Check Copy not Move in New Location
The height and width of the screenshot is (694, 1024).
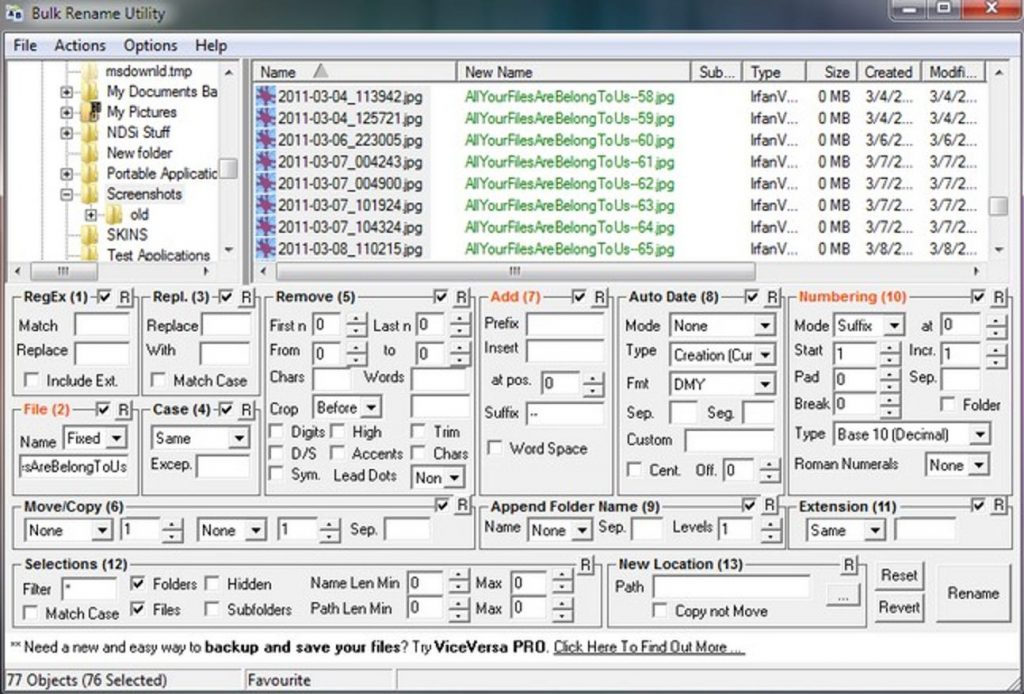[658, 608]
